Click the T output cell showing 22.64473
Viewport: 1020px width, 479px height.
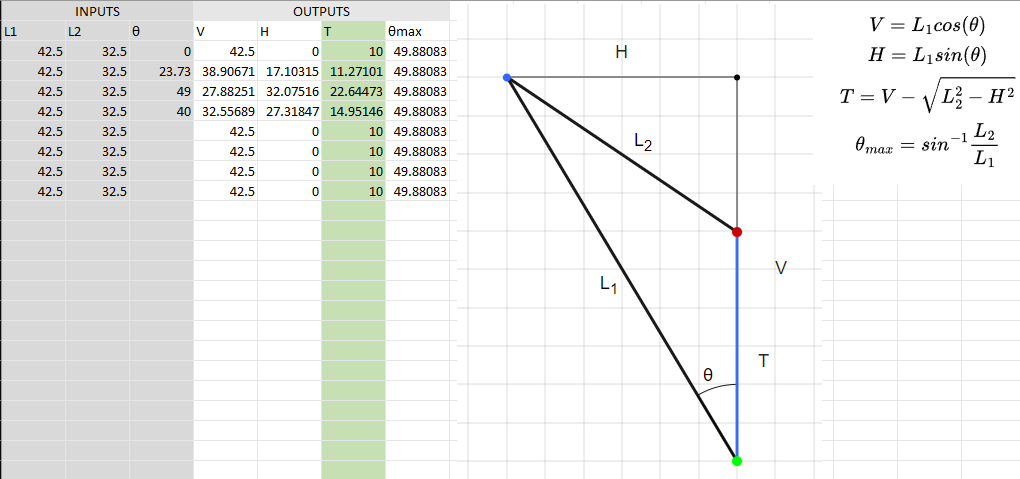(x=353, y=91)
